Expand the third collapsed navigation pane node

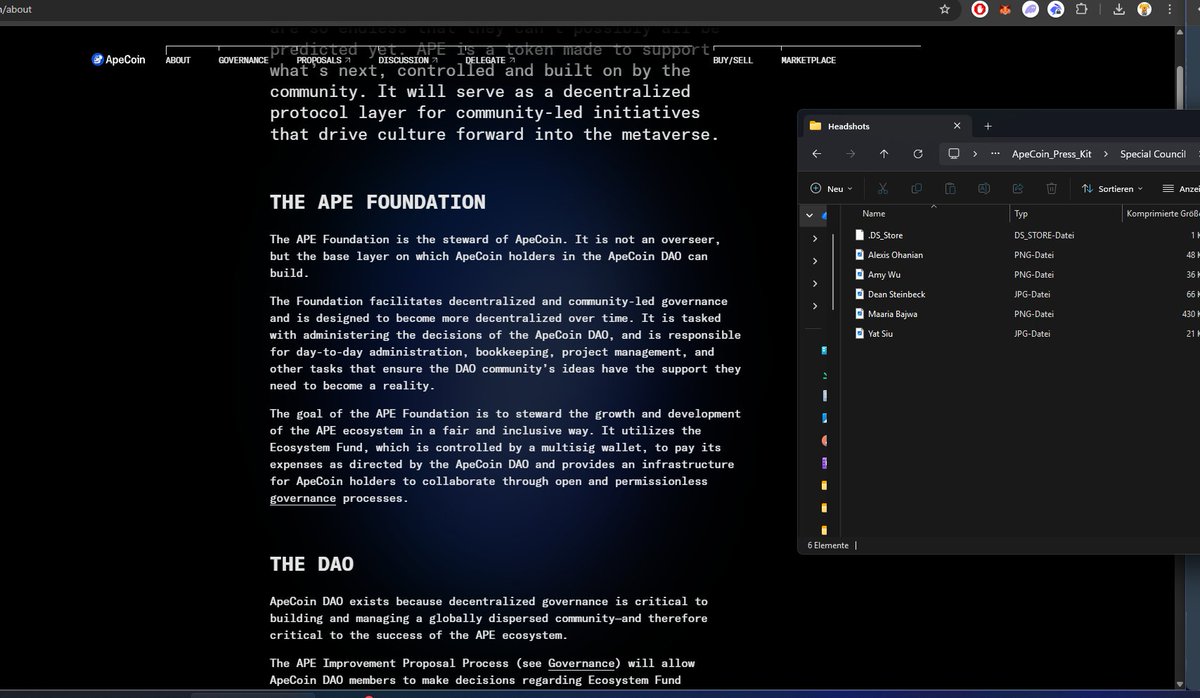tap(815, 283)
